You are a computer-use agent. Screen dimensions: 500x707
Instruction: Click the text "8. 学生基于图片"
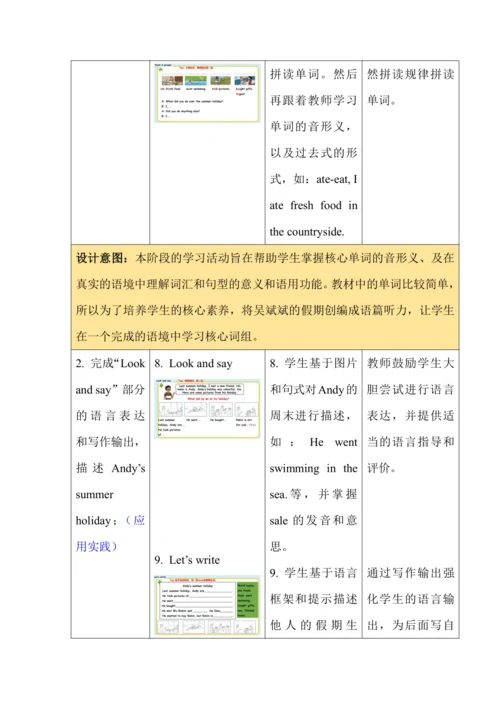(313, 363)
